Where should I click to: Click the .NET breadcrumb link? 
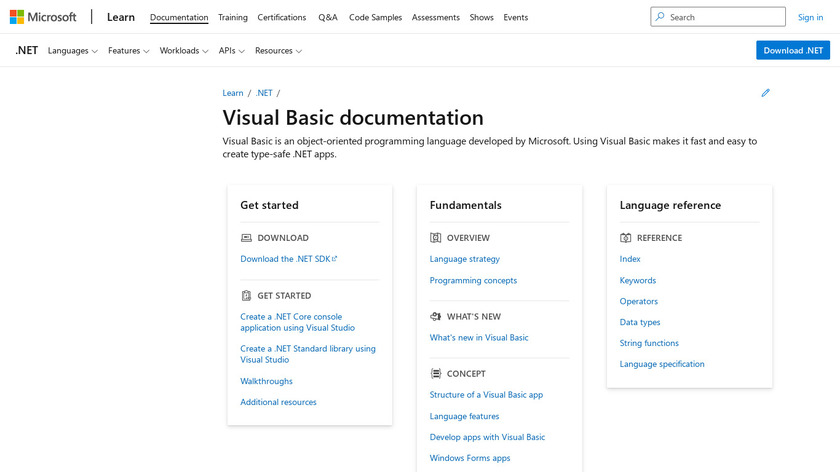click(x=264, y=93)
